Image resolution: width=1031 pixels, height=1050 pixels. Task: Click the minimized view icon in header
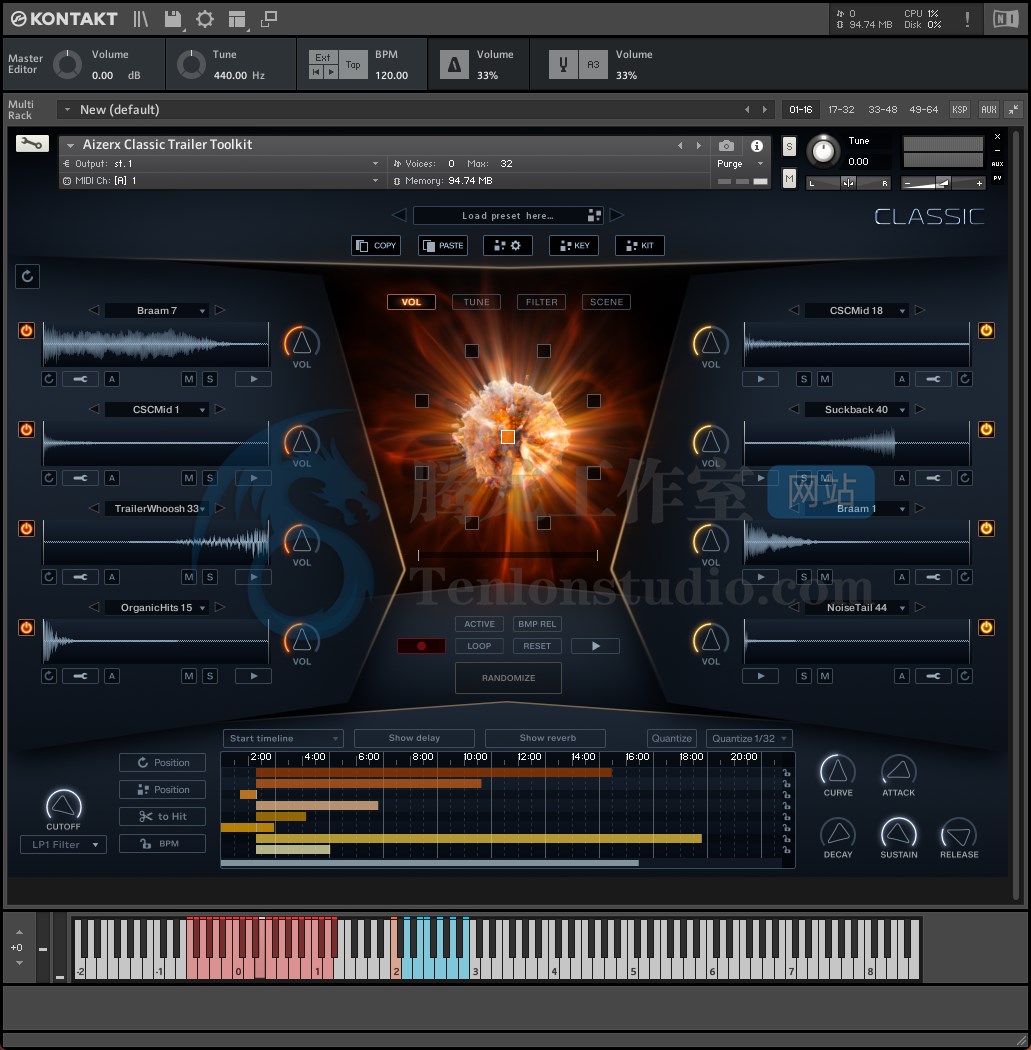tap(269, 19)
